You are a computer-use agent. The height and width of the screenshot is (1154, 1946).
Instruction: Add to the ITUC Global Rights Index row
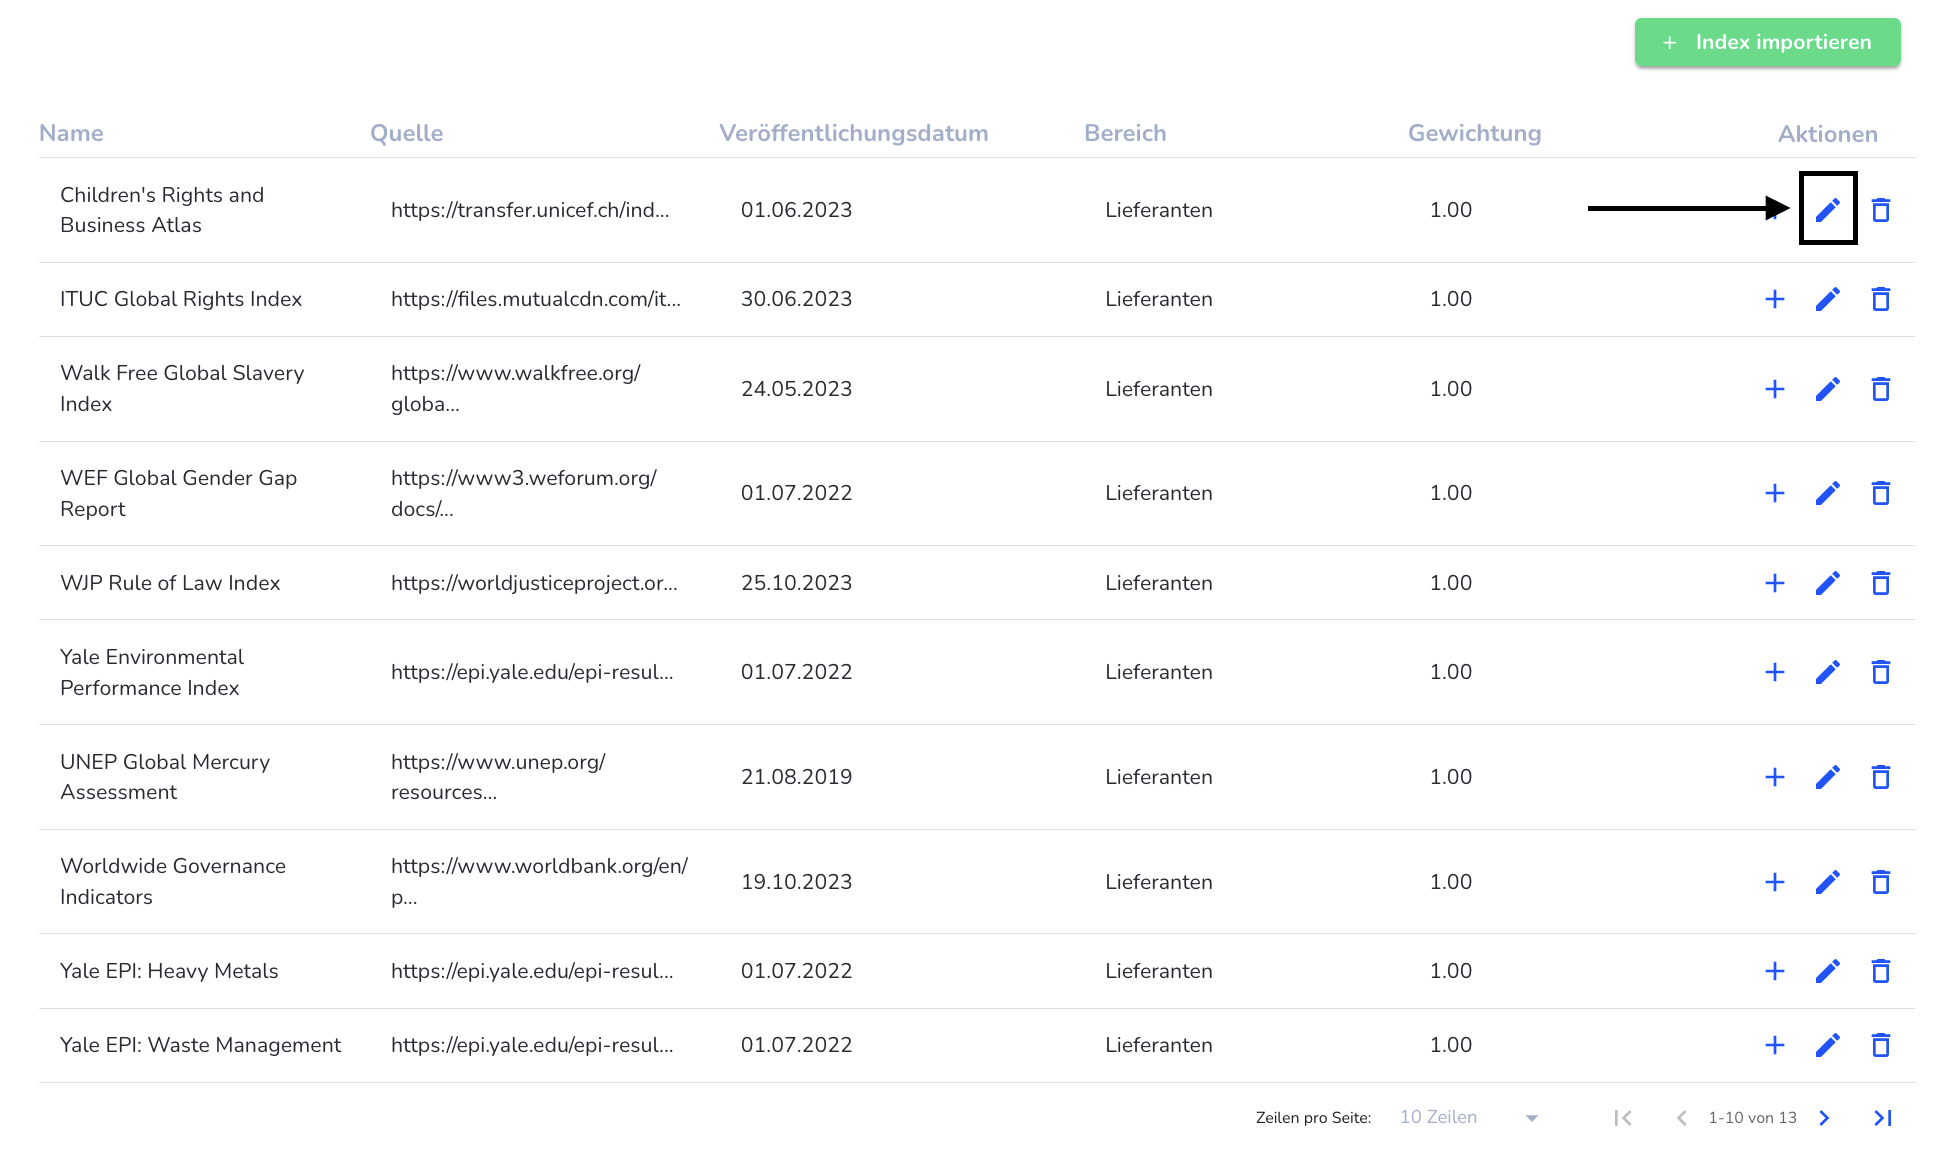click(1774, 299)
